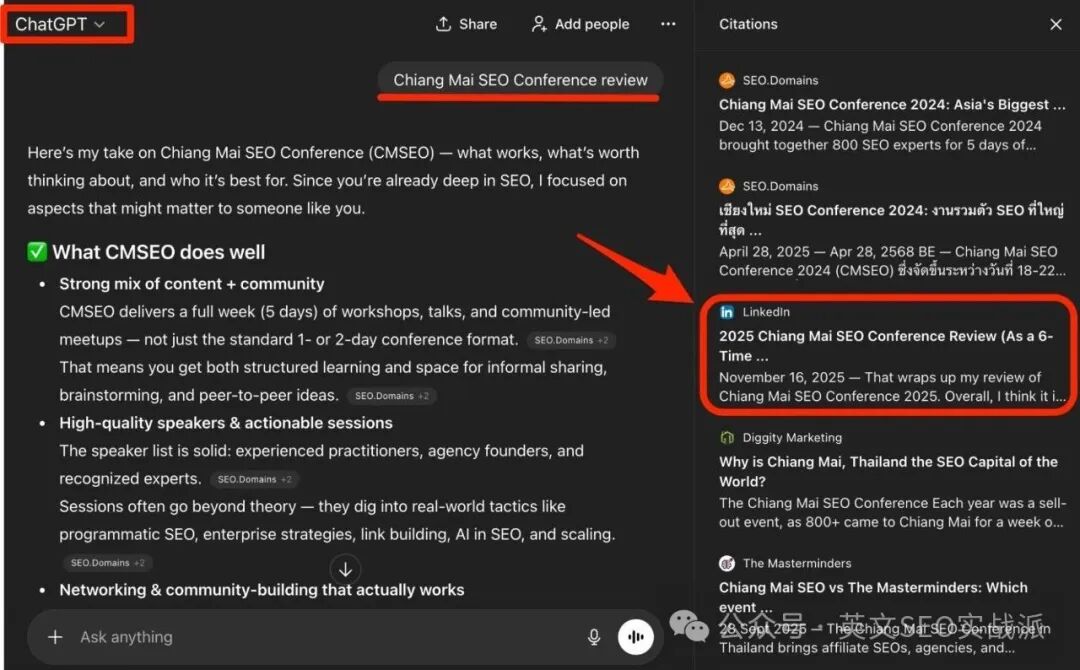Screen dimensions: 1080x670
Task: Click Add people button
Action: point(580,24)
